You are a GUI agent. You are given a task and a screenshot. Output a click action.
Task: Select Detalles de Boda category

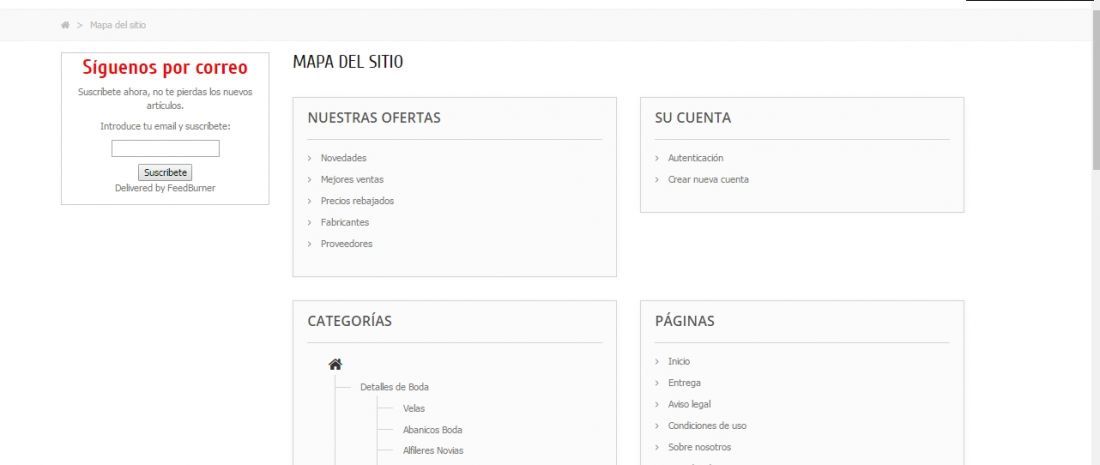394,387
